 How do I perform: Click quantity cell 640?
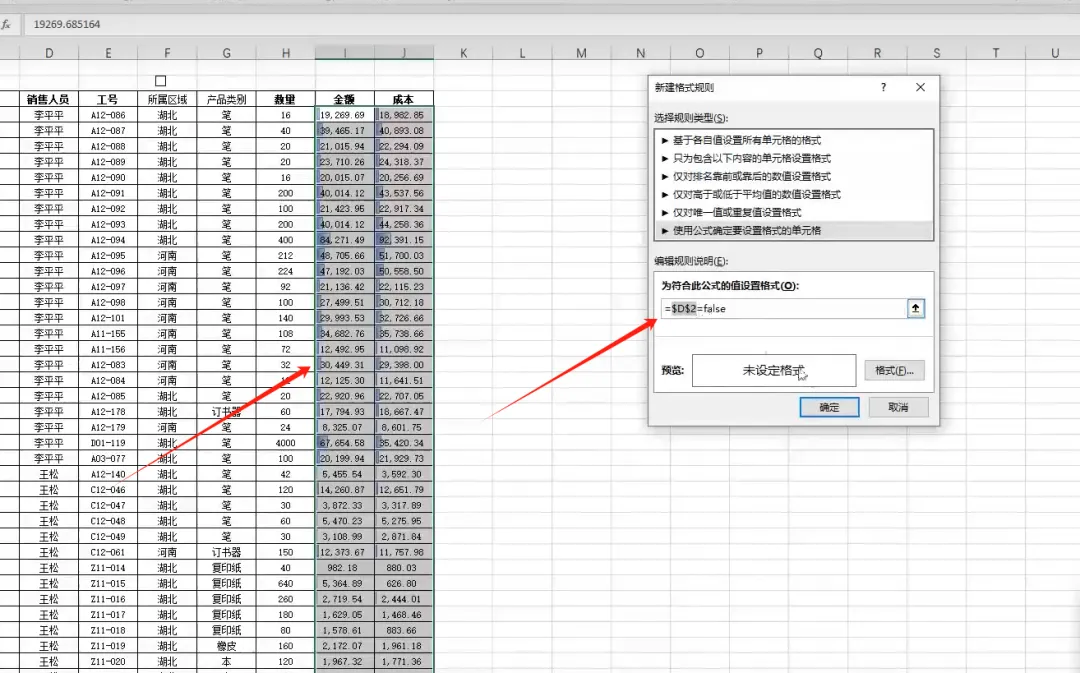pyautogui.click(x=286, y=583)
